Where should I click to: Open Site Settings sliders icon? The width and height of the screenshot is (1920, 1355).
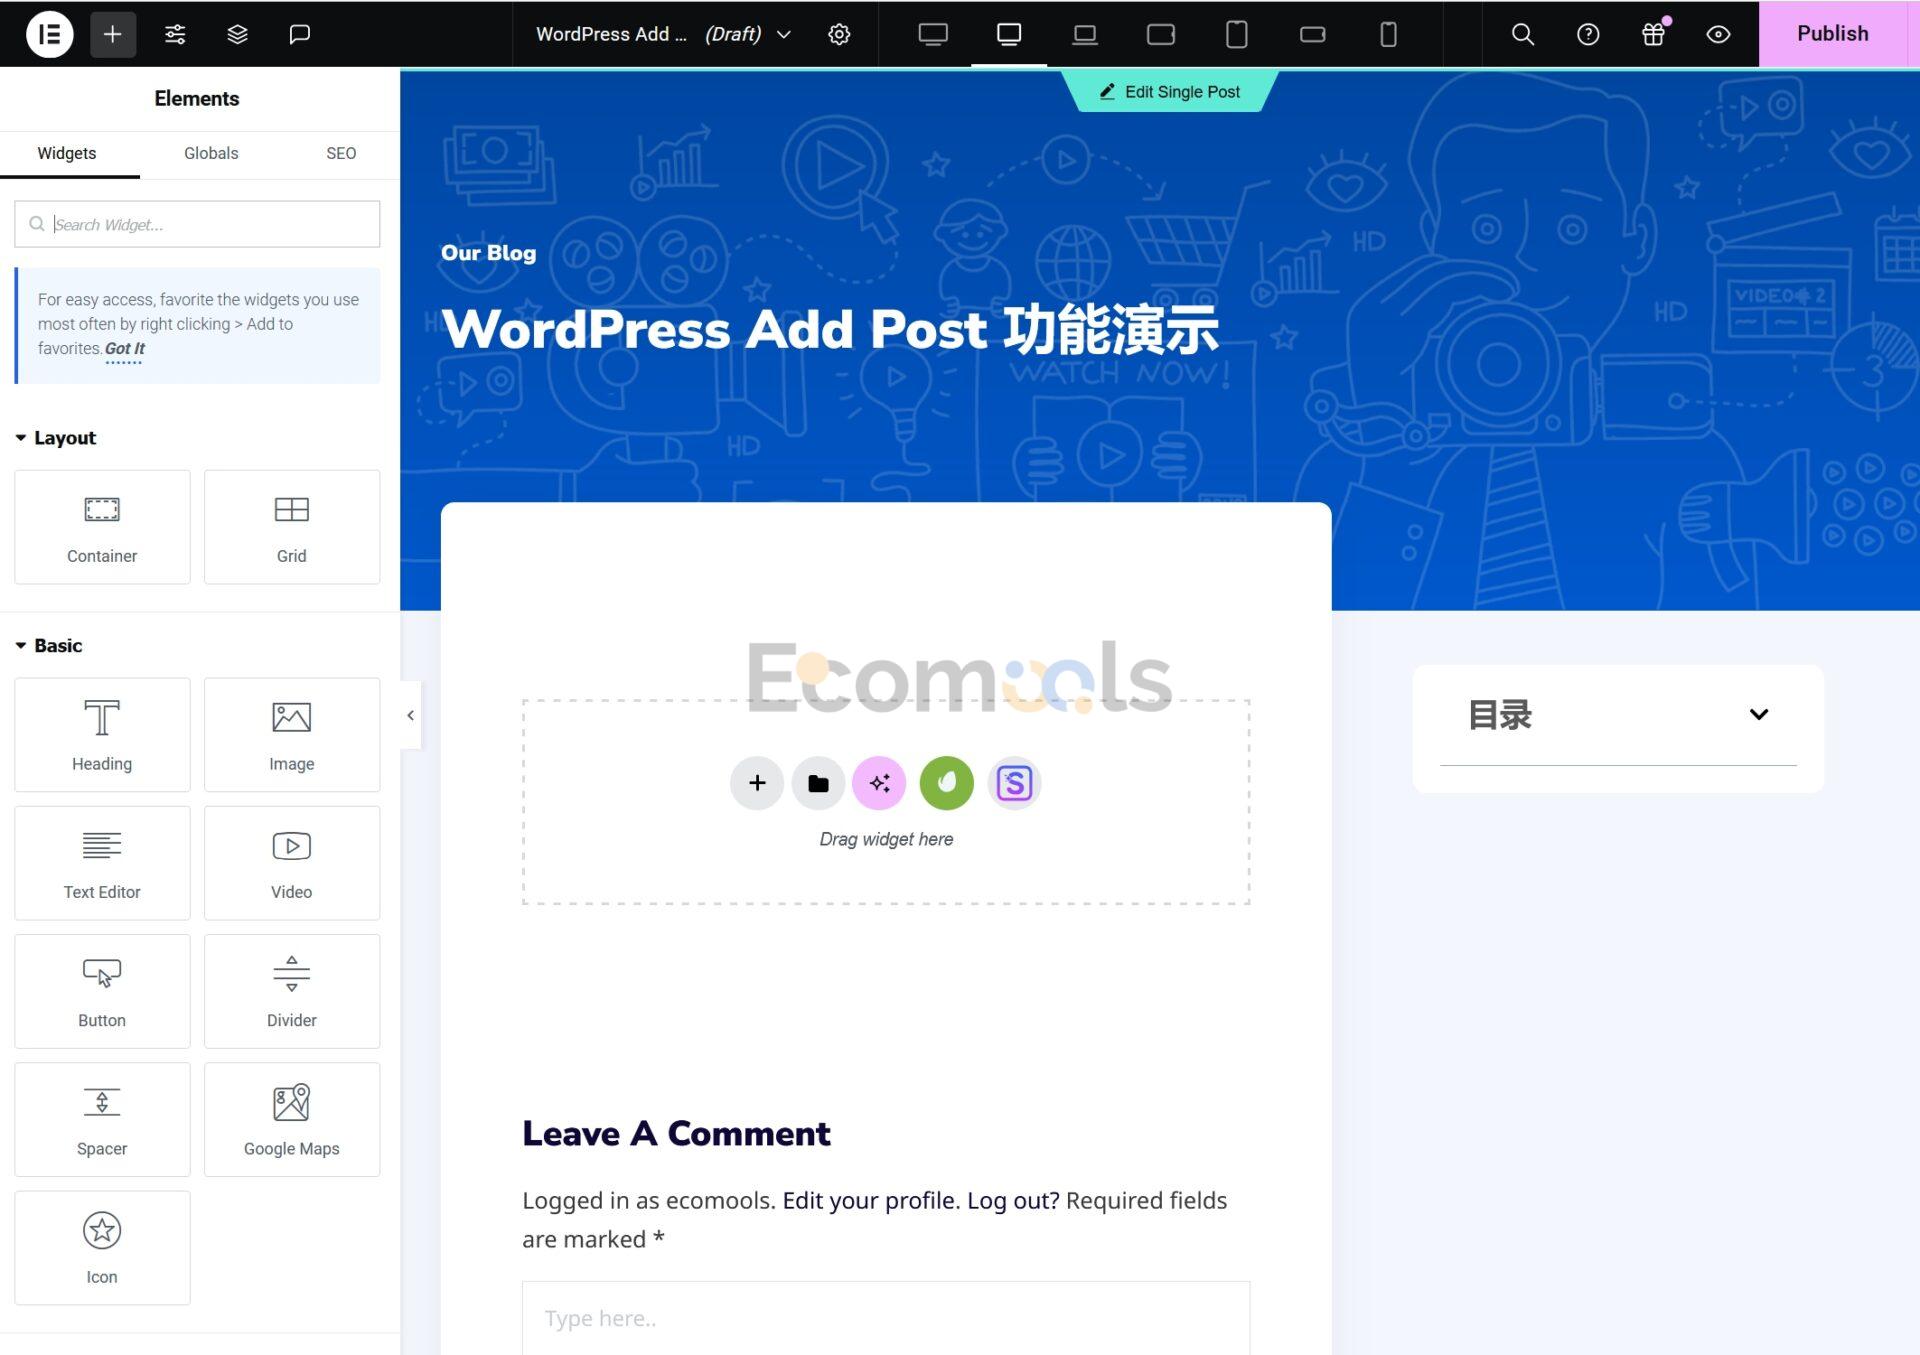(175, 34)
